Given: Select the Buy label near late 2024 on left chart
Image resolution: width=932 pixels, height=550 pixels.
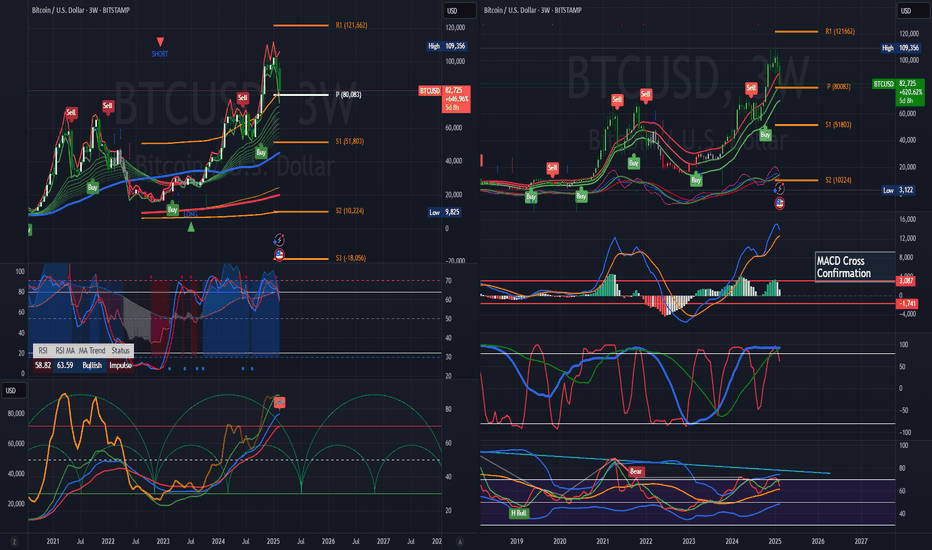Looking at the screenshot, I should pos(261,152).
